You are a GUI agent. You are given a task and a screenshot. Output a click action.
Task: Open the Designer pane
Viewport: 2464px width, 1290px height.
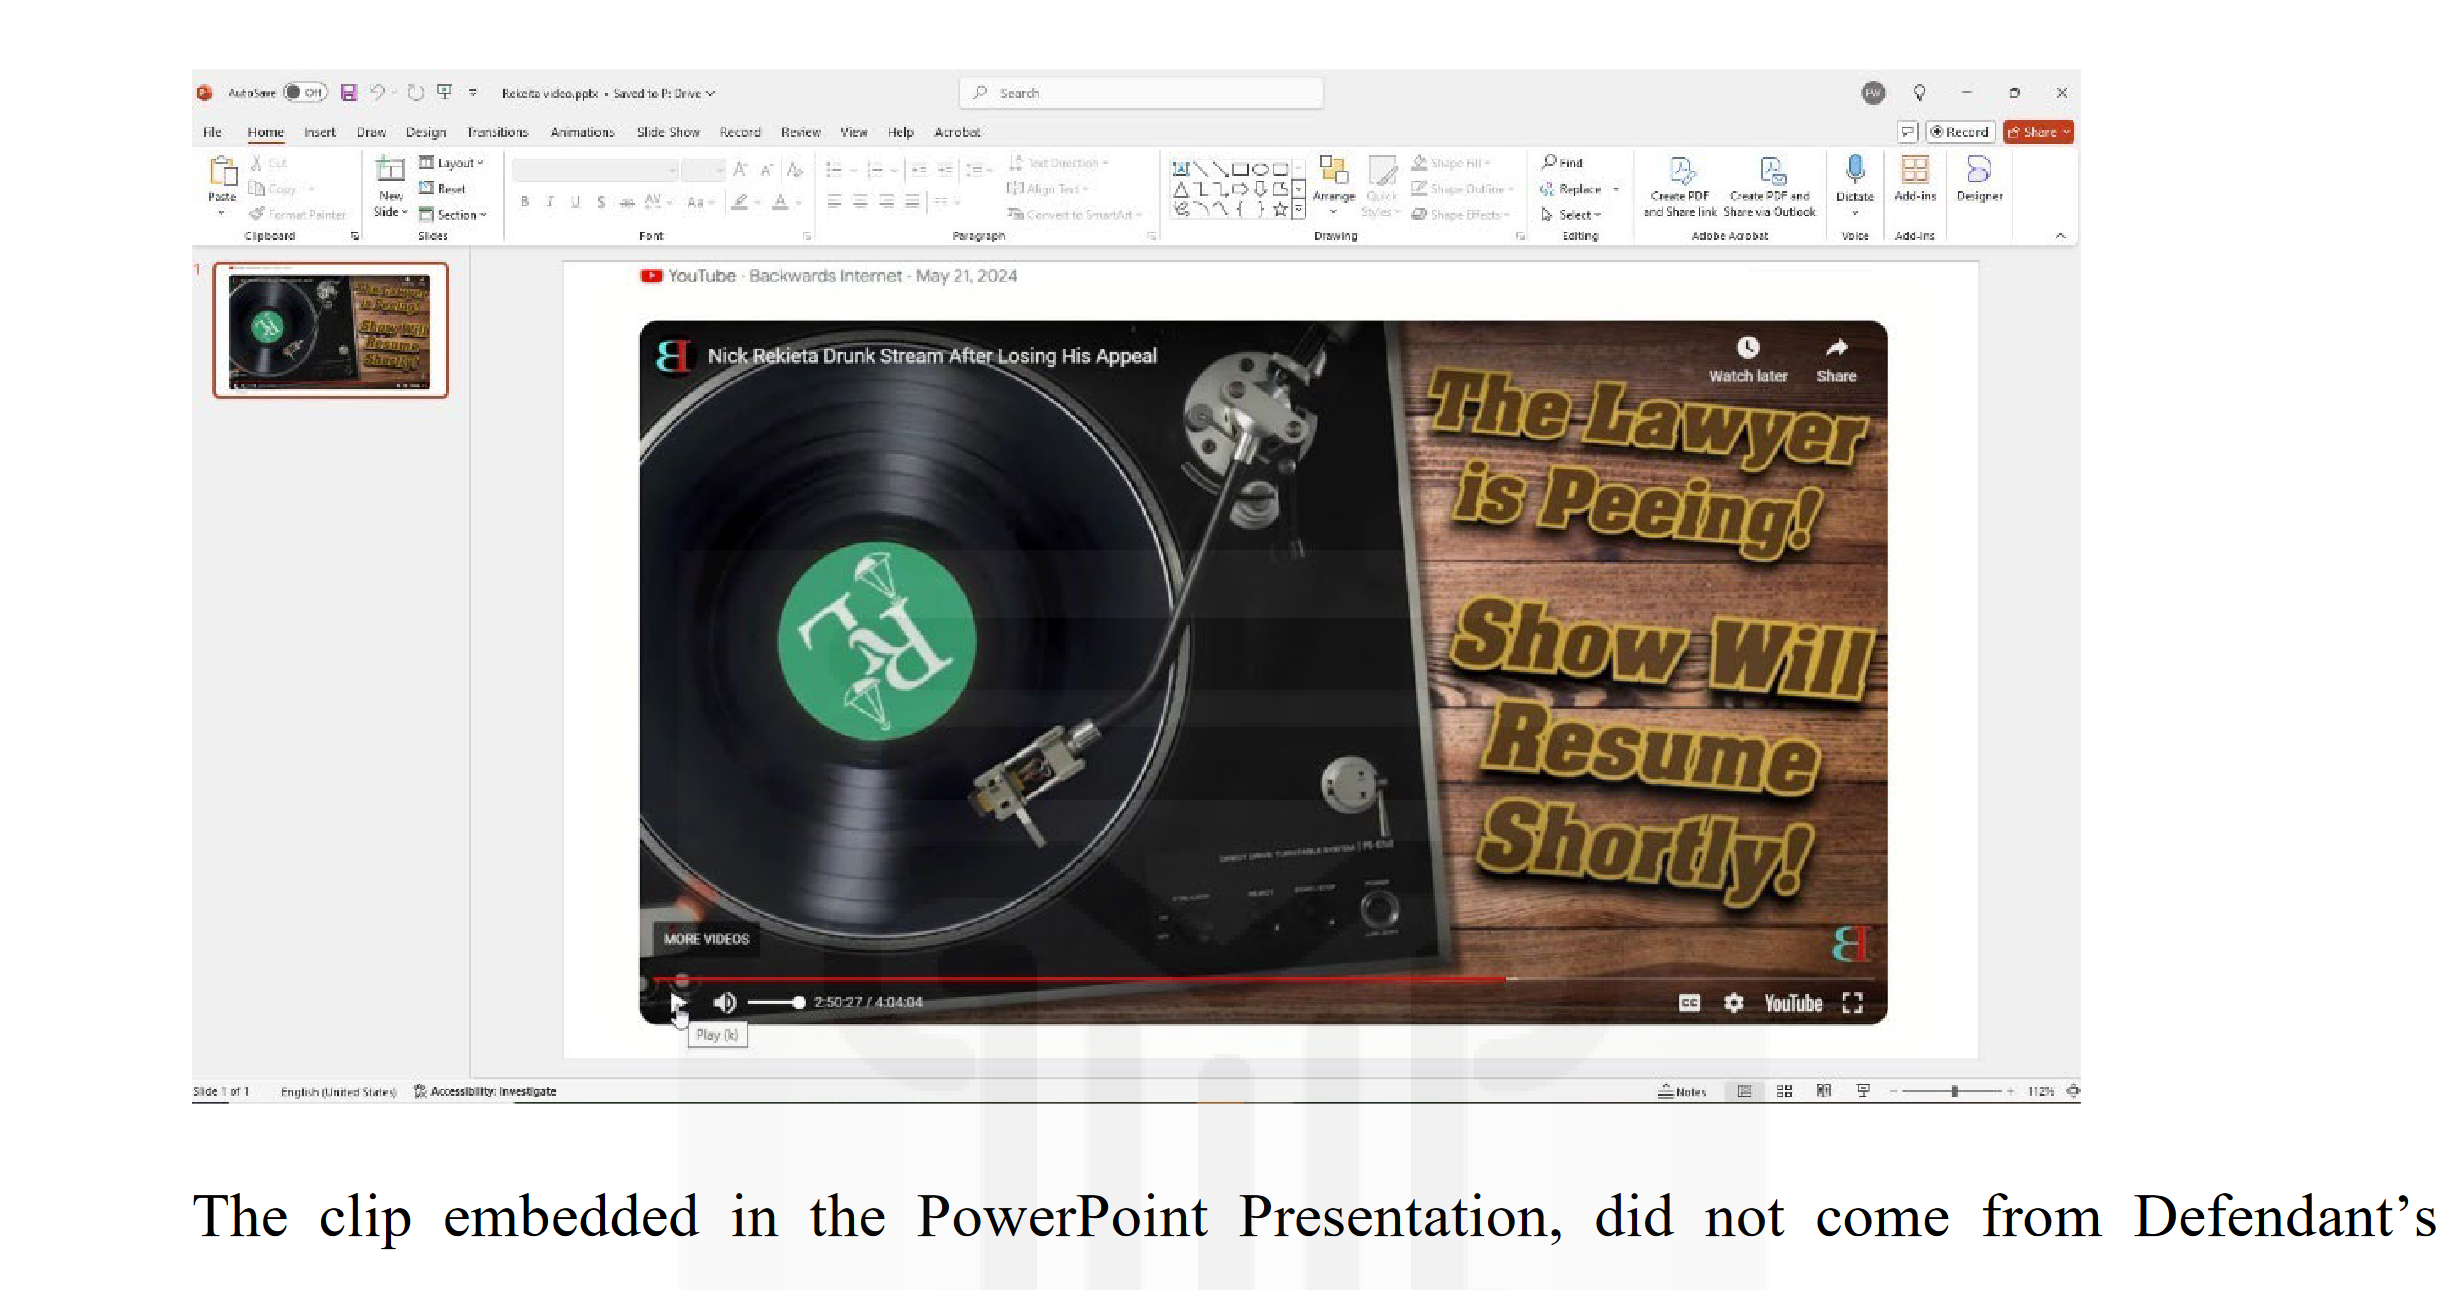(x=1979, y=178)
